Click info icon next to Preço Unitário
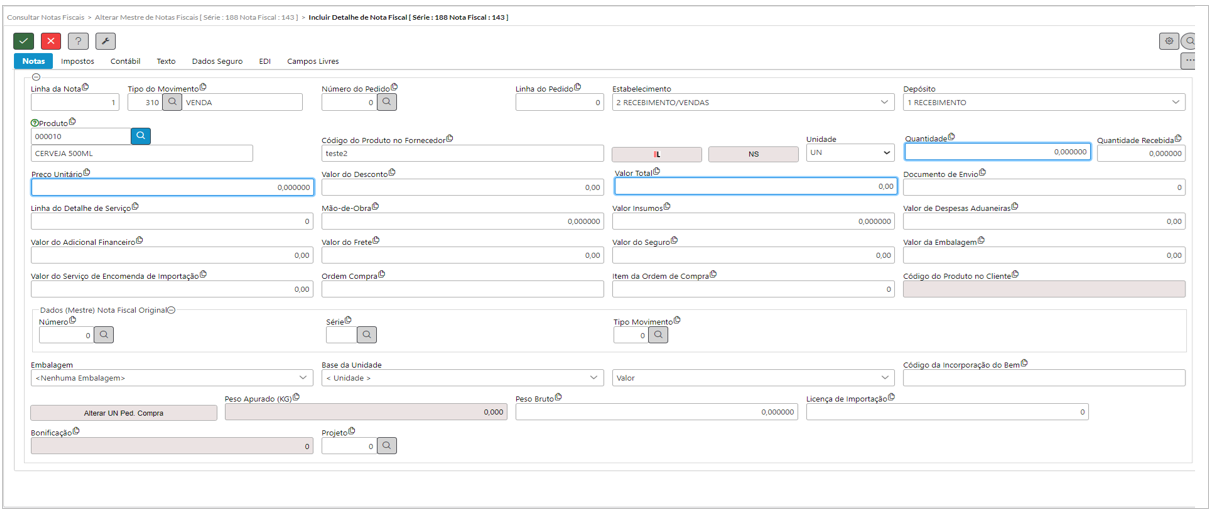1211x510 pixels. pyautogui.click(x=87, y=172)
